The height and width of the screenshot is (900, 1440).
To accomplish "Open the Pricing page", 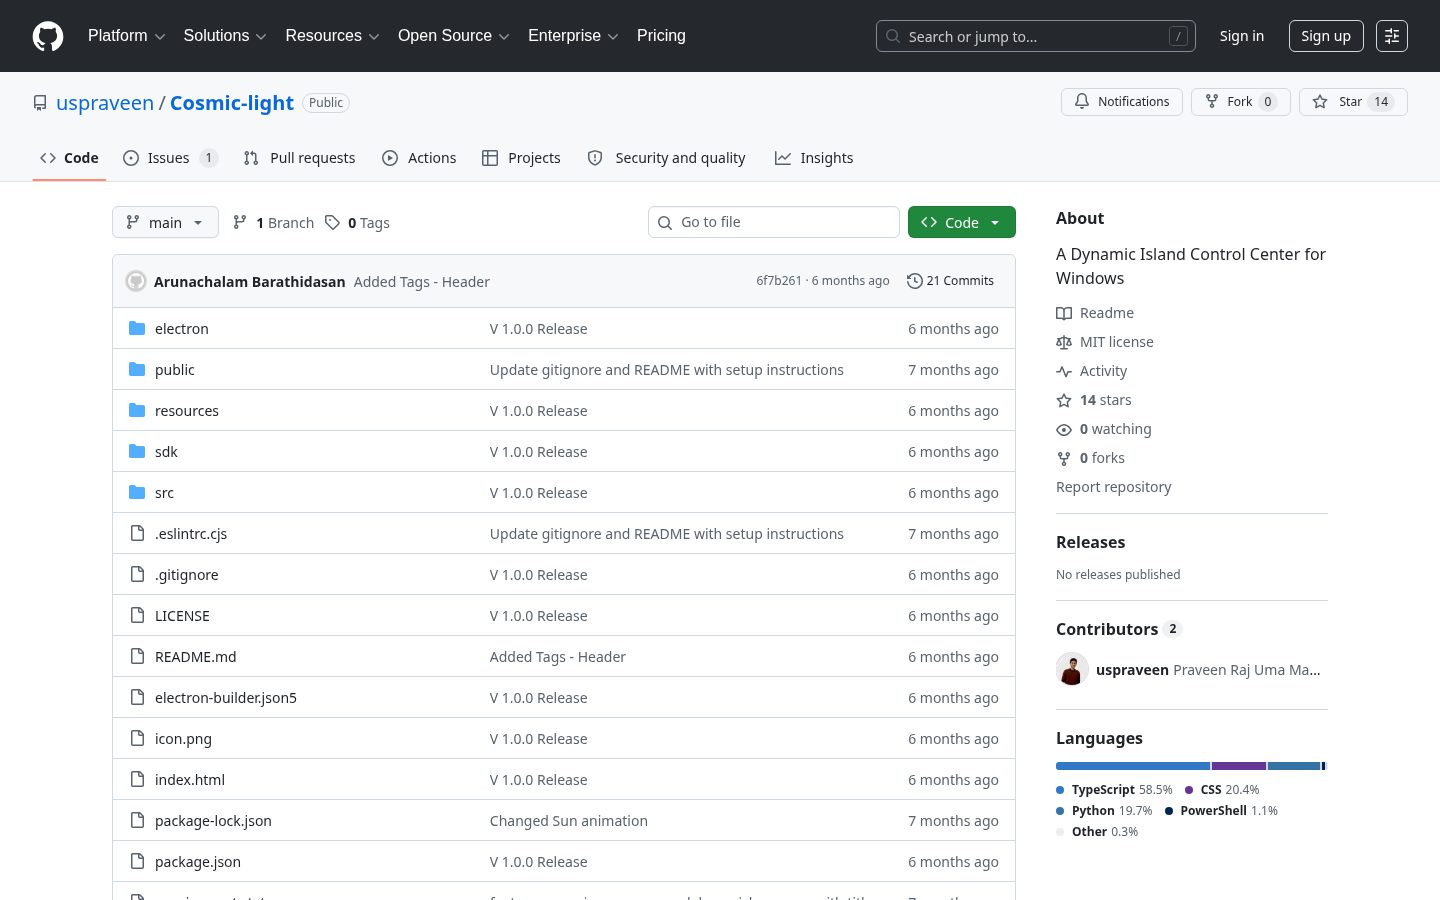I will point(661,36).
